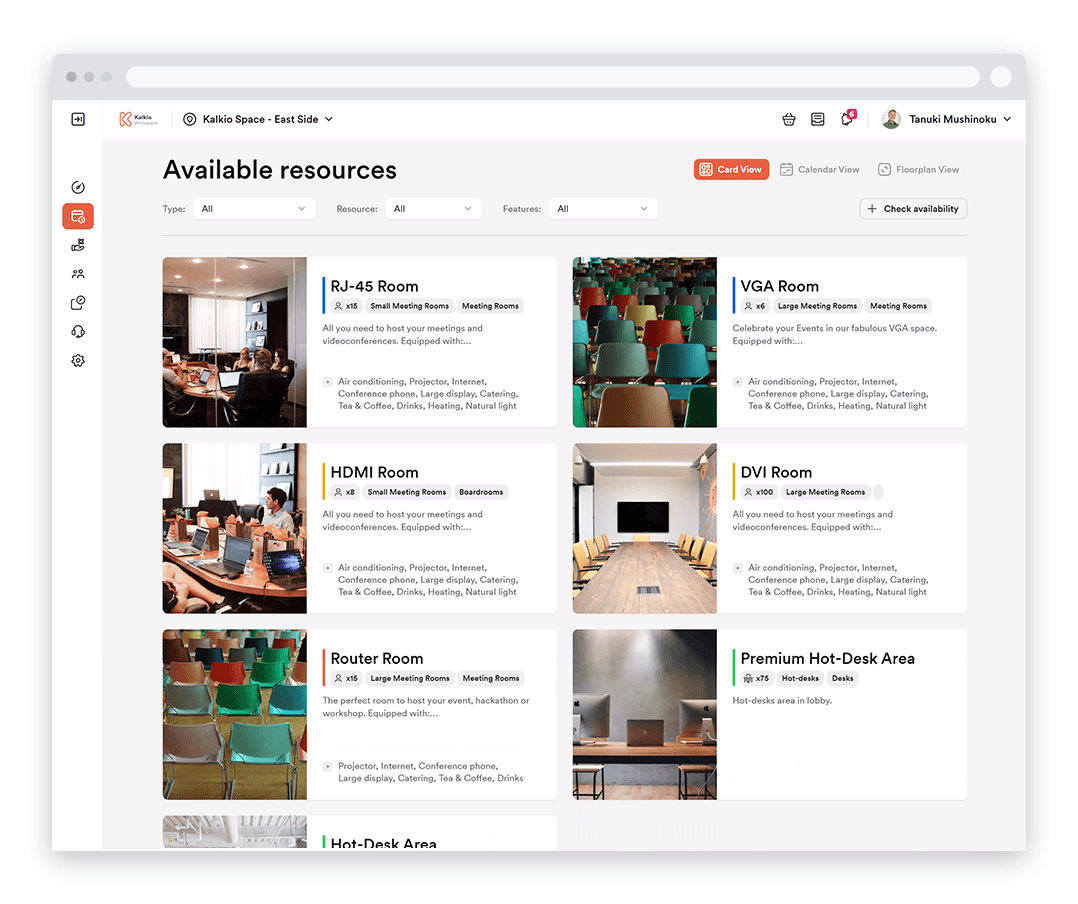The height and width of the screenshot is (904, 1078).
Task: Click the HDMI Room laptops photo
Action: pos(234,529)
